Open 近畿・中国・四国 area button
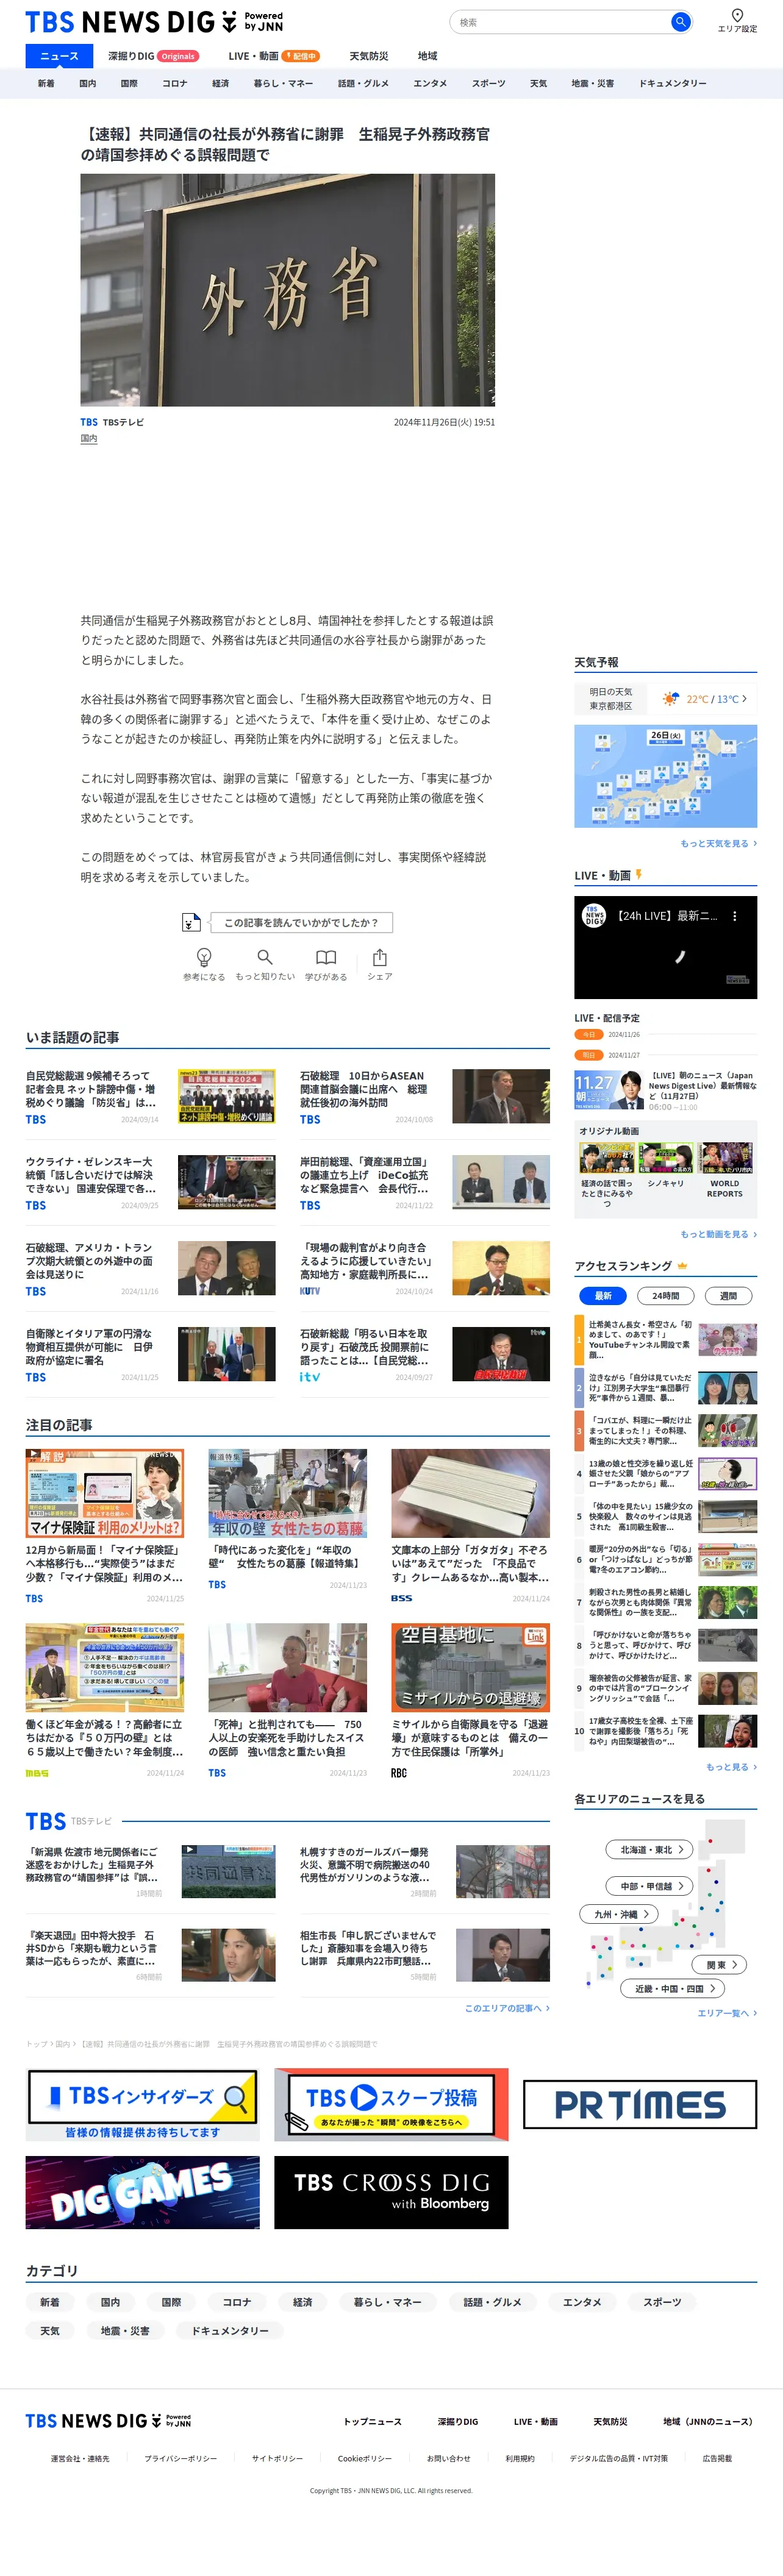This screenshot has width=783, height=2576. coord(673,1988)
